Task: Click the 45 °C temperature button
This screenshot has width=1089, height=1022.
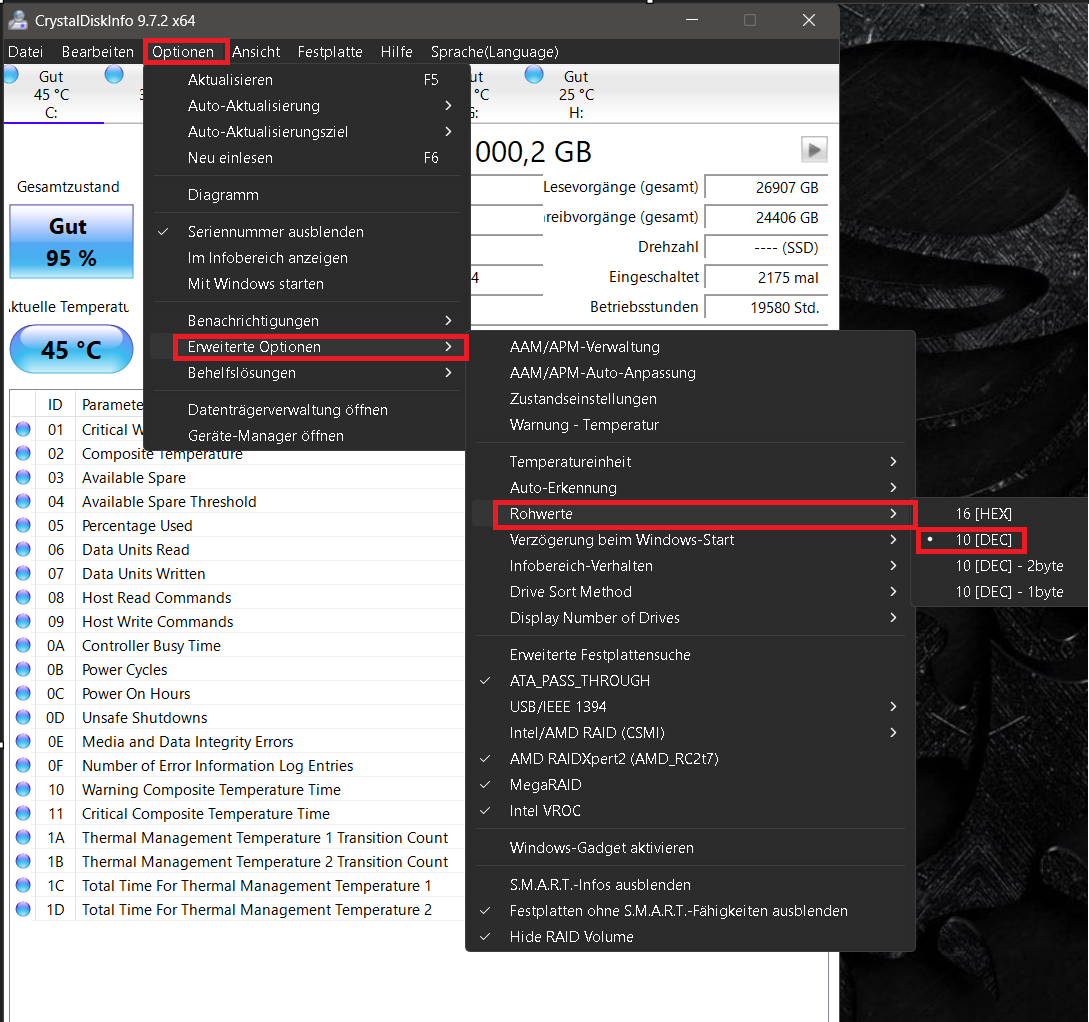Action: 72,349
